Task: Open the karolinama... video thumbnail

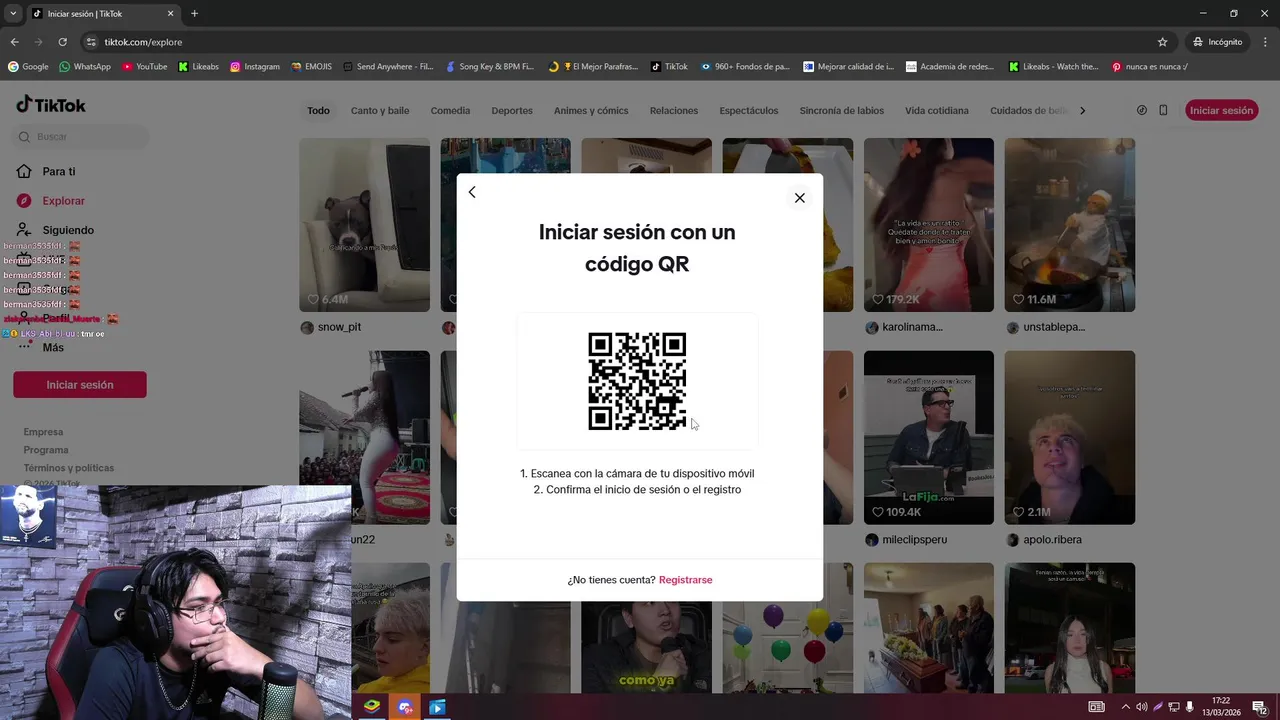Action: (x=929, y=225)
